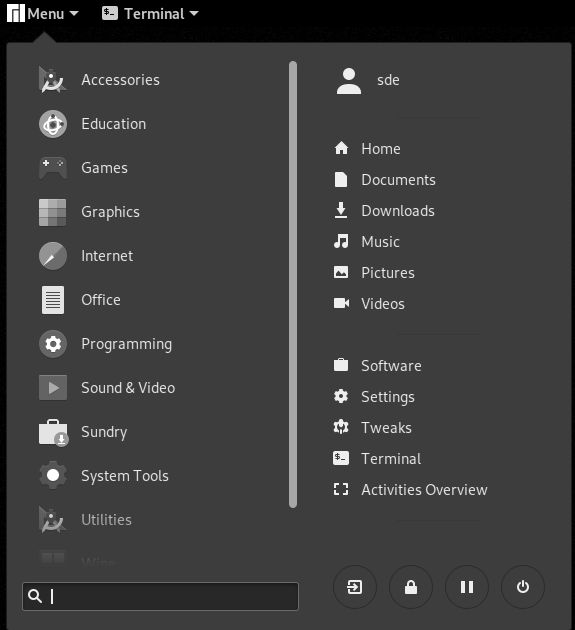Choose the Games controller icon
Image resolution: width=575 pixels, height=630 pixels.
53,168
